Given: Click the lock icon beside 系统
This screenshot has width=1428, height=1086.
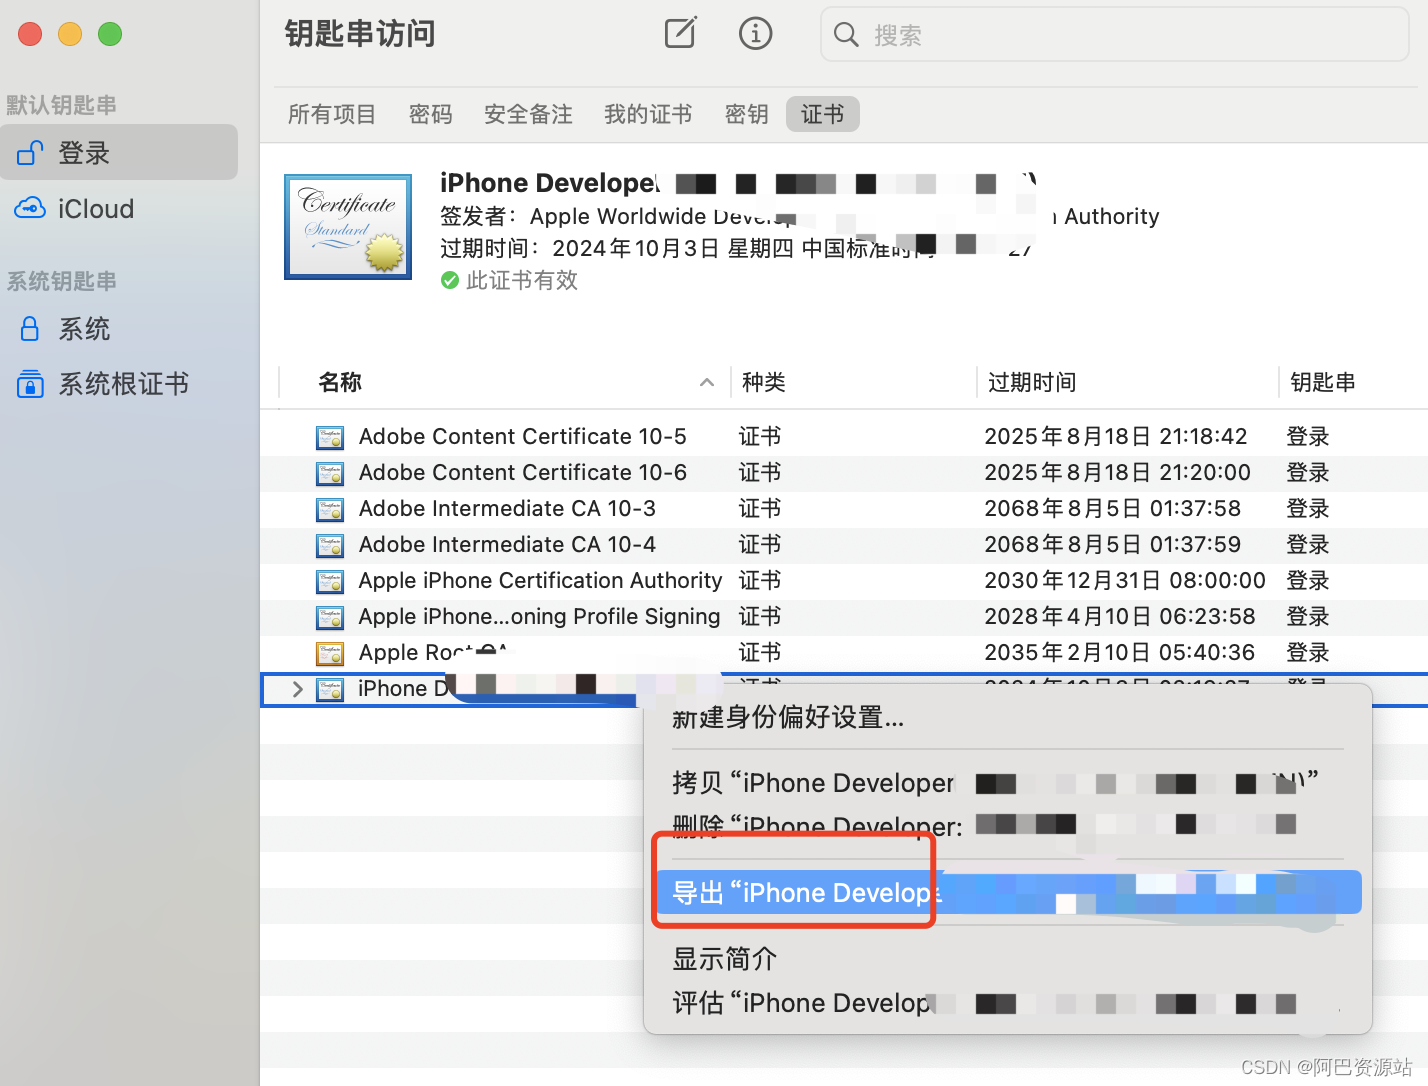Looking at the screenshot, I should click(30, 329).
